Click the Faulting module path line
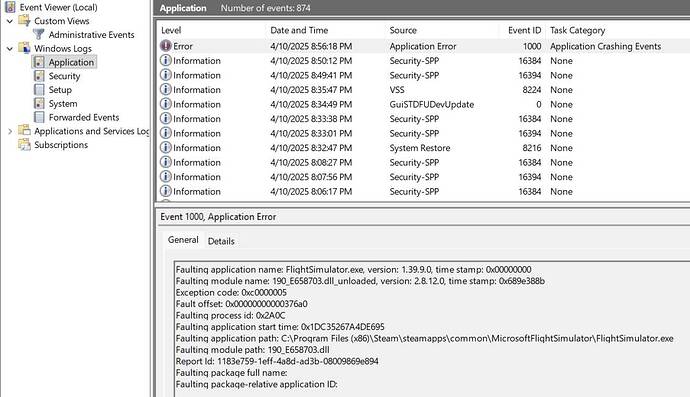 [x=252, y=349]
